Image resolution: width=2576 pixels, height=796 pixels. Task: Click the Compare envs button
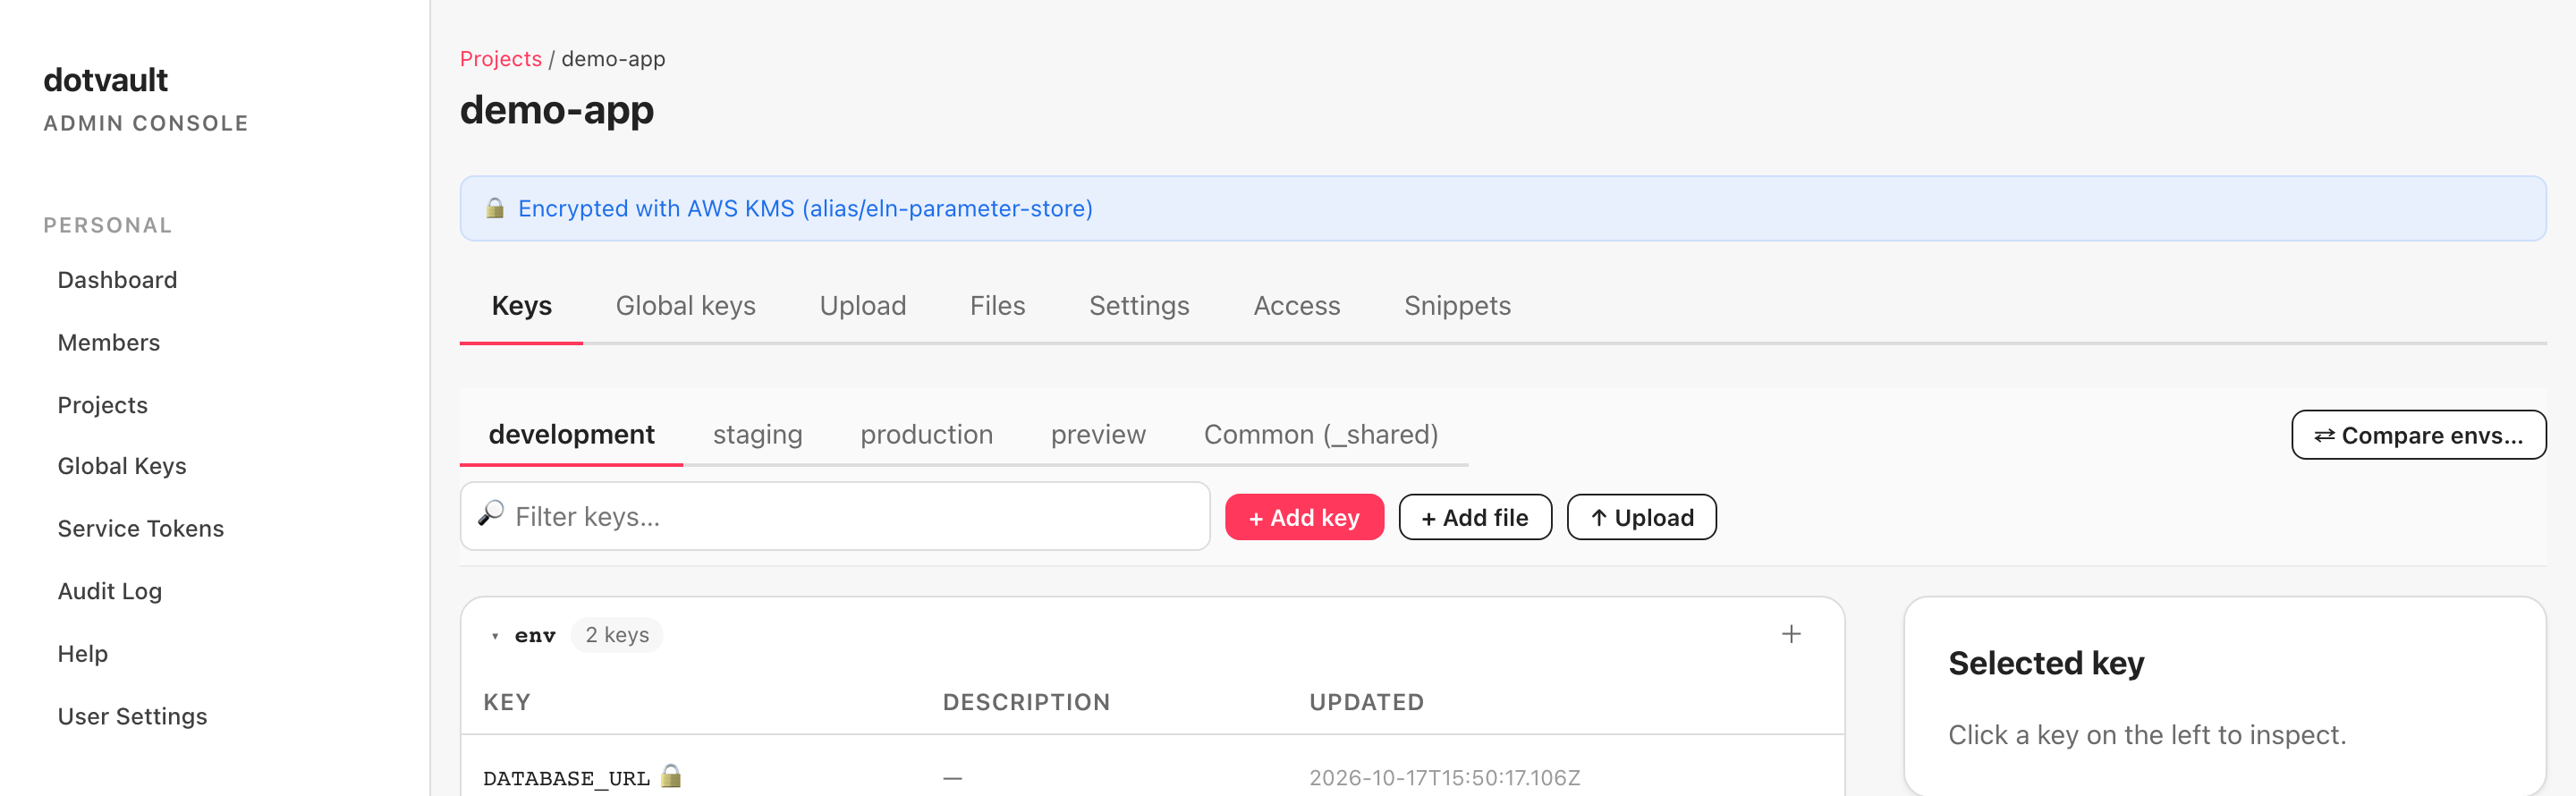tap(2418, 435)
